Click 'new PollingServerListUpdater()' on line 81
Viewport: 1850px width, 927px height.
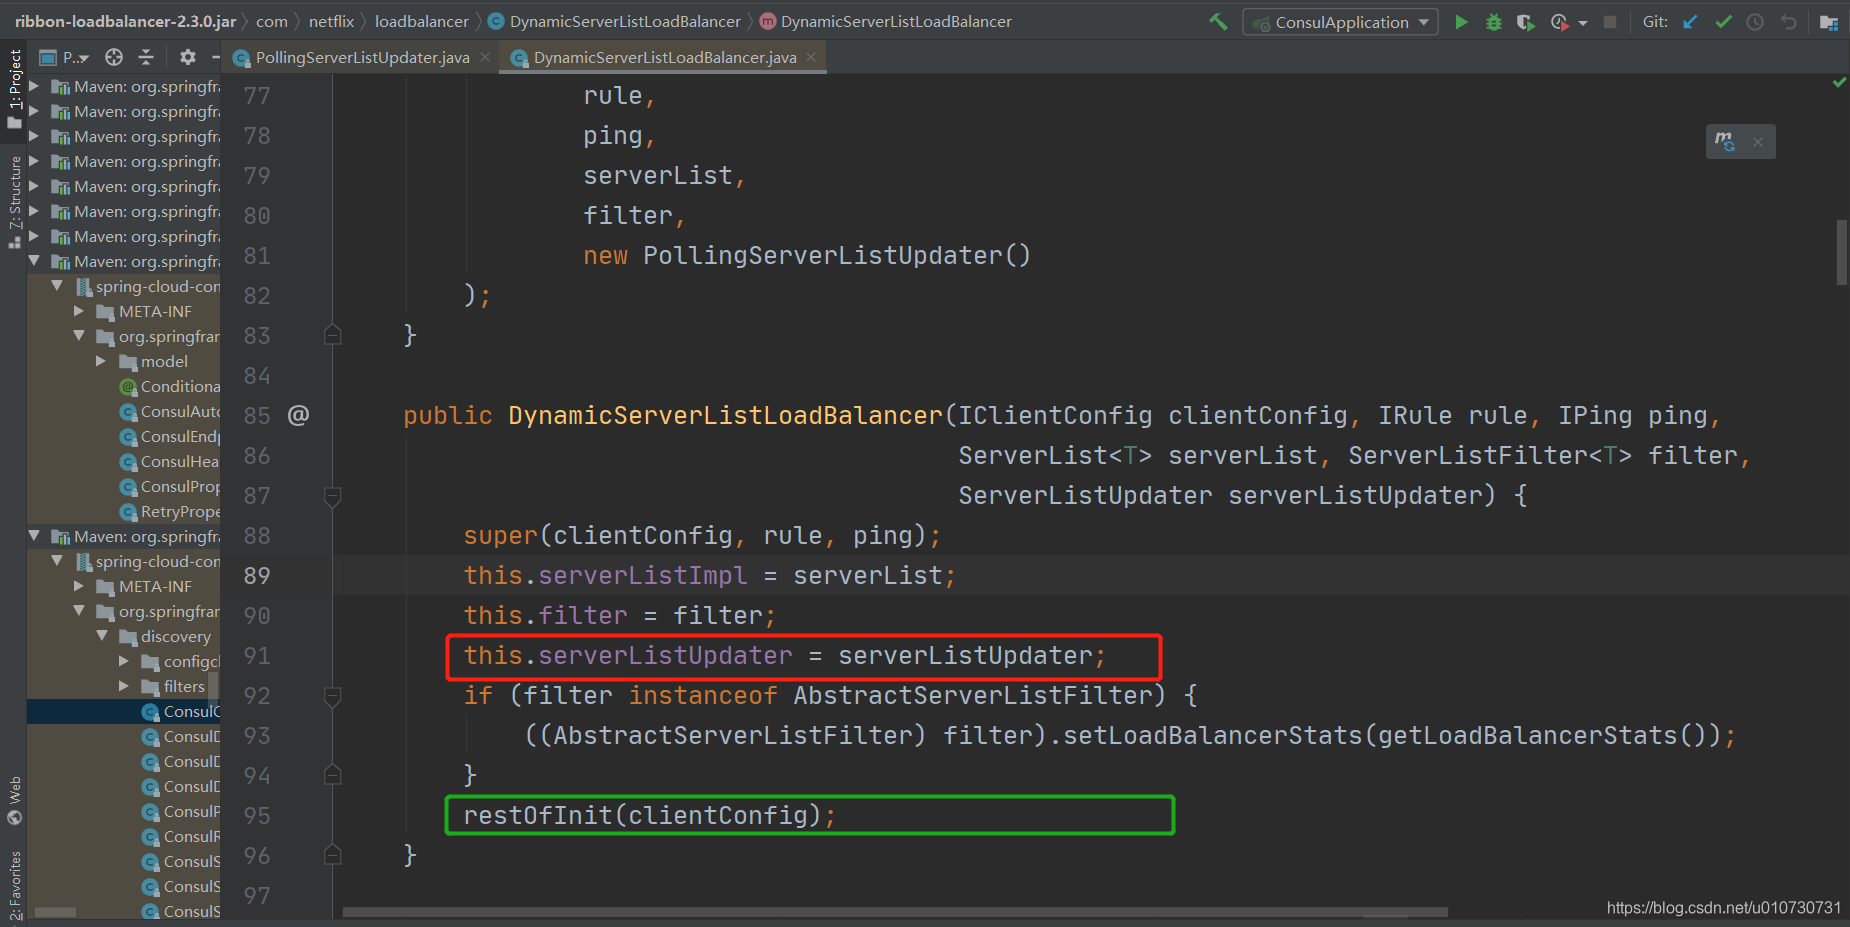point(806,255)
